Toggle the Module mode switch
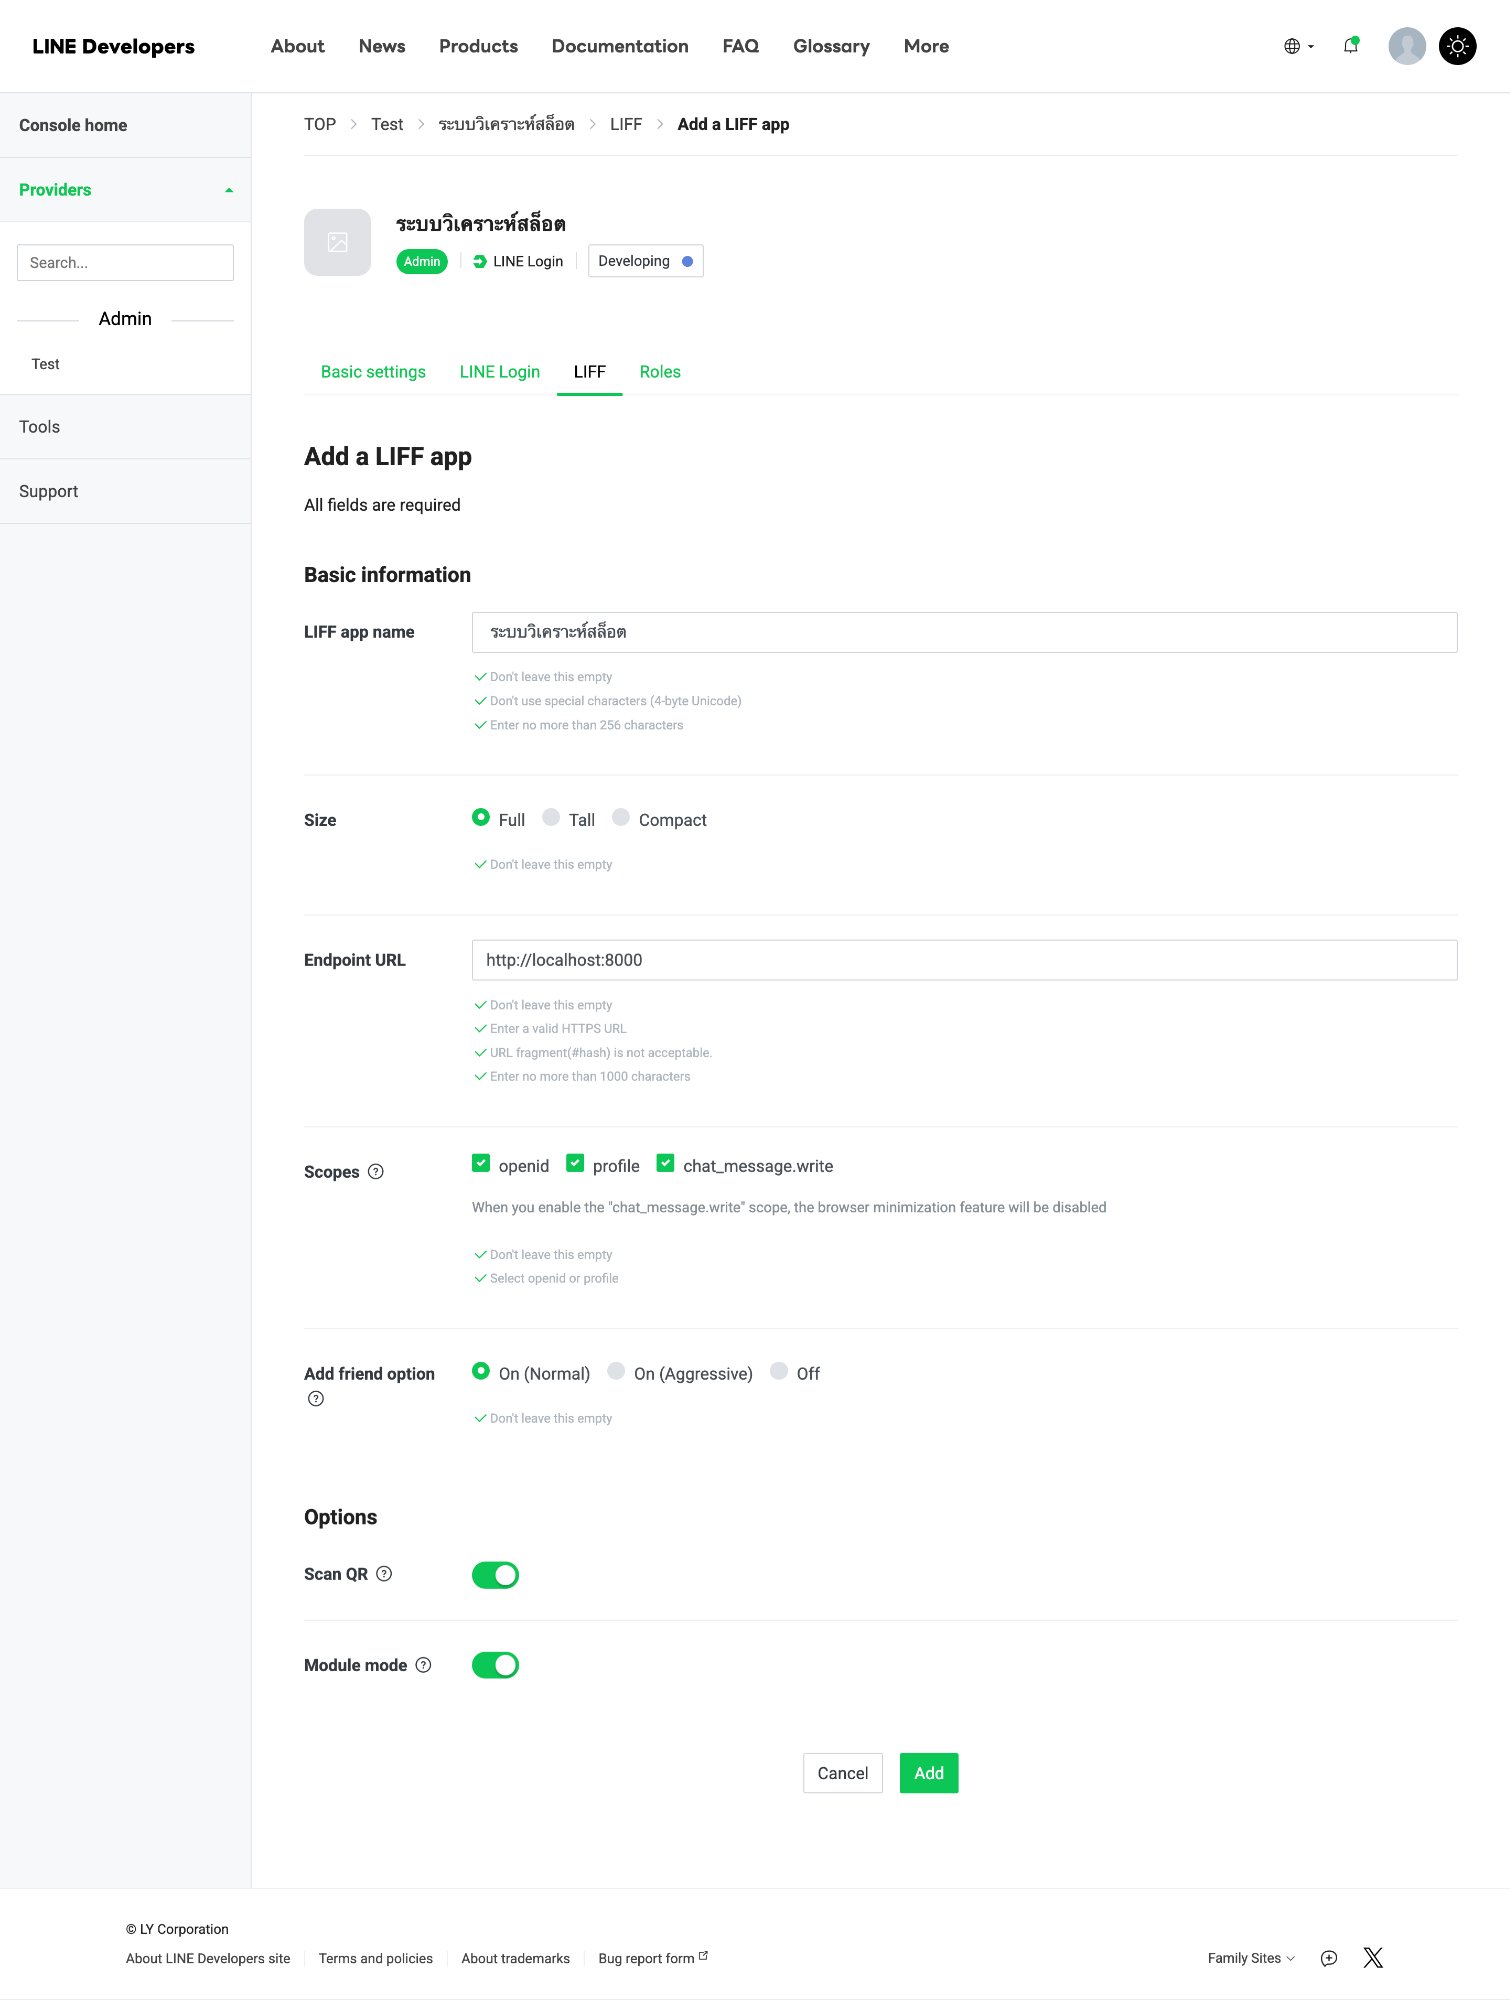The image size is (1510, 2000). click(x=495, y=1665)
